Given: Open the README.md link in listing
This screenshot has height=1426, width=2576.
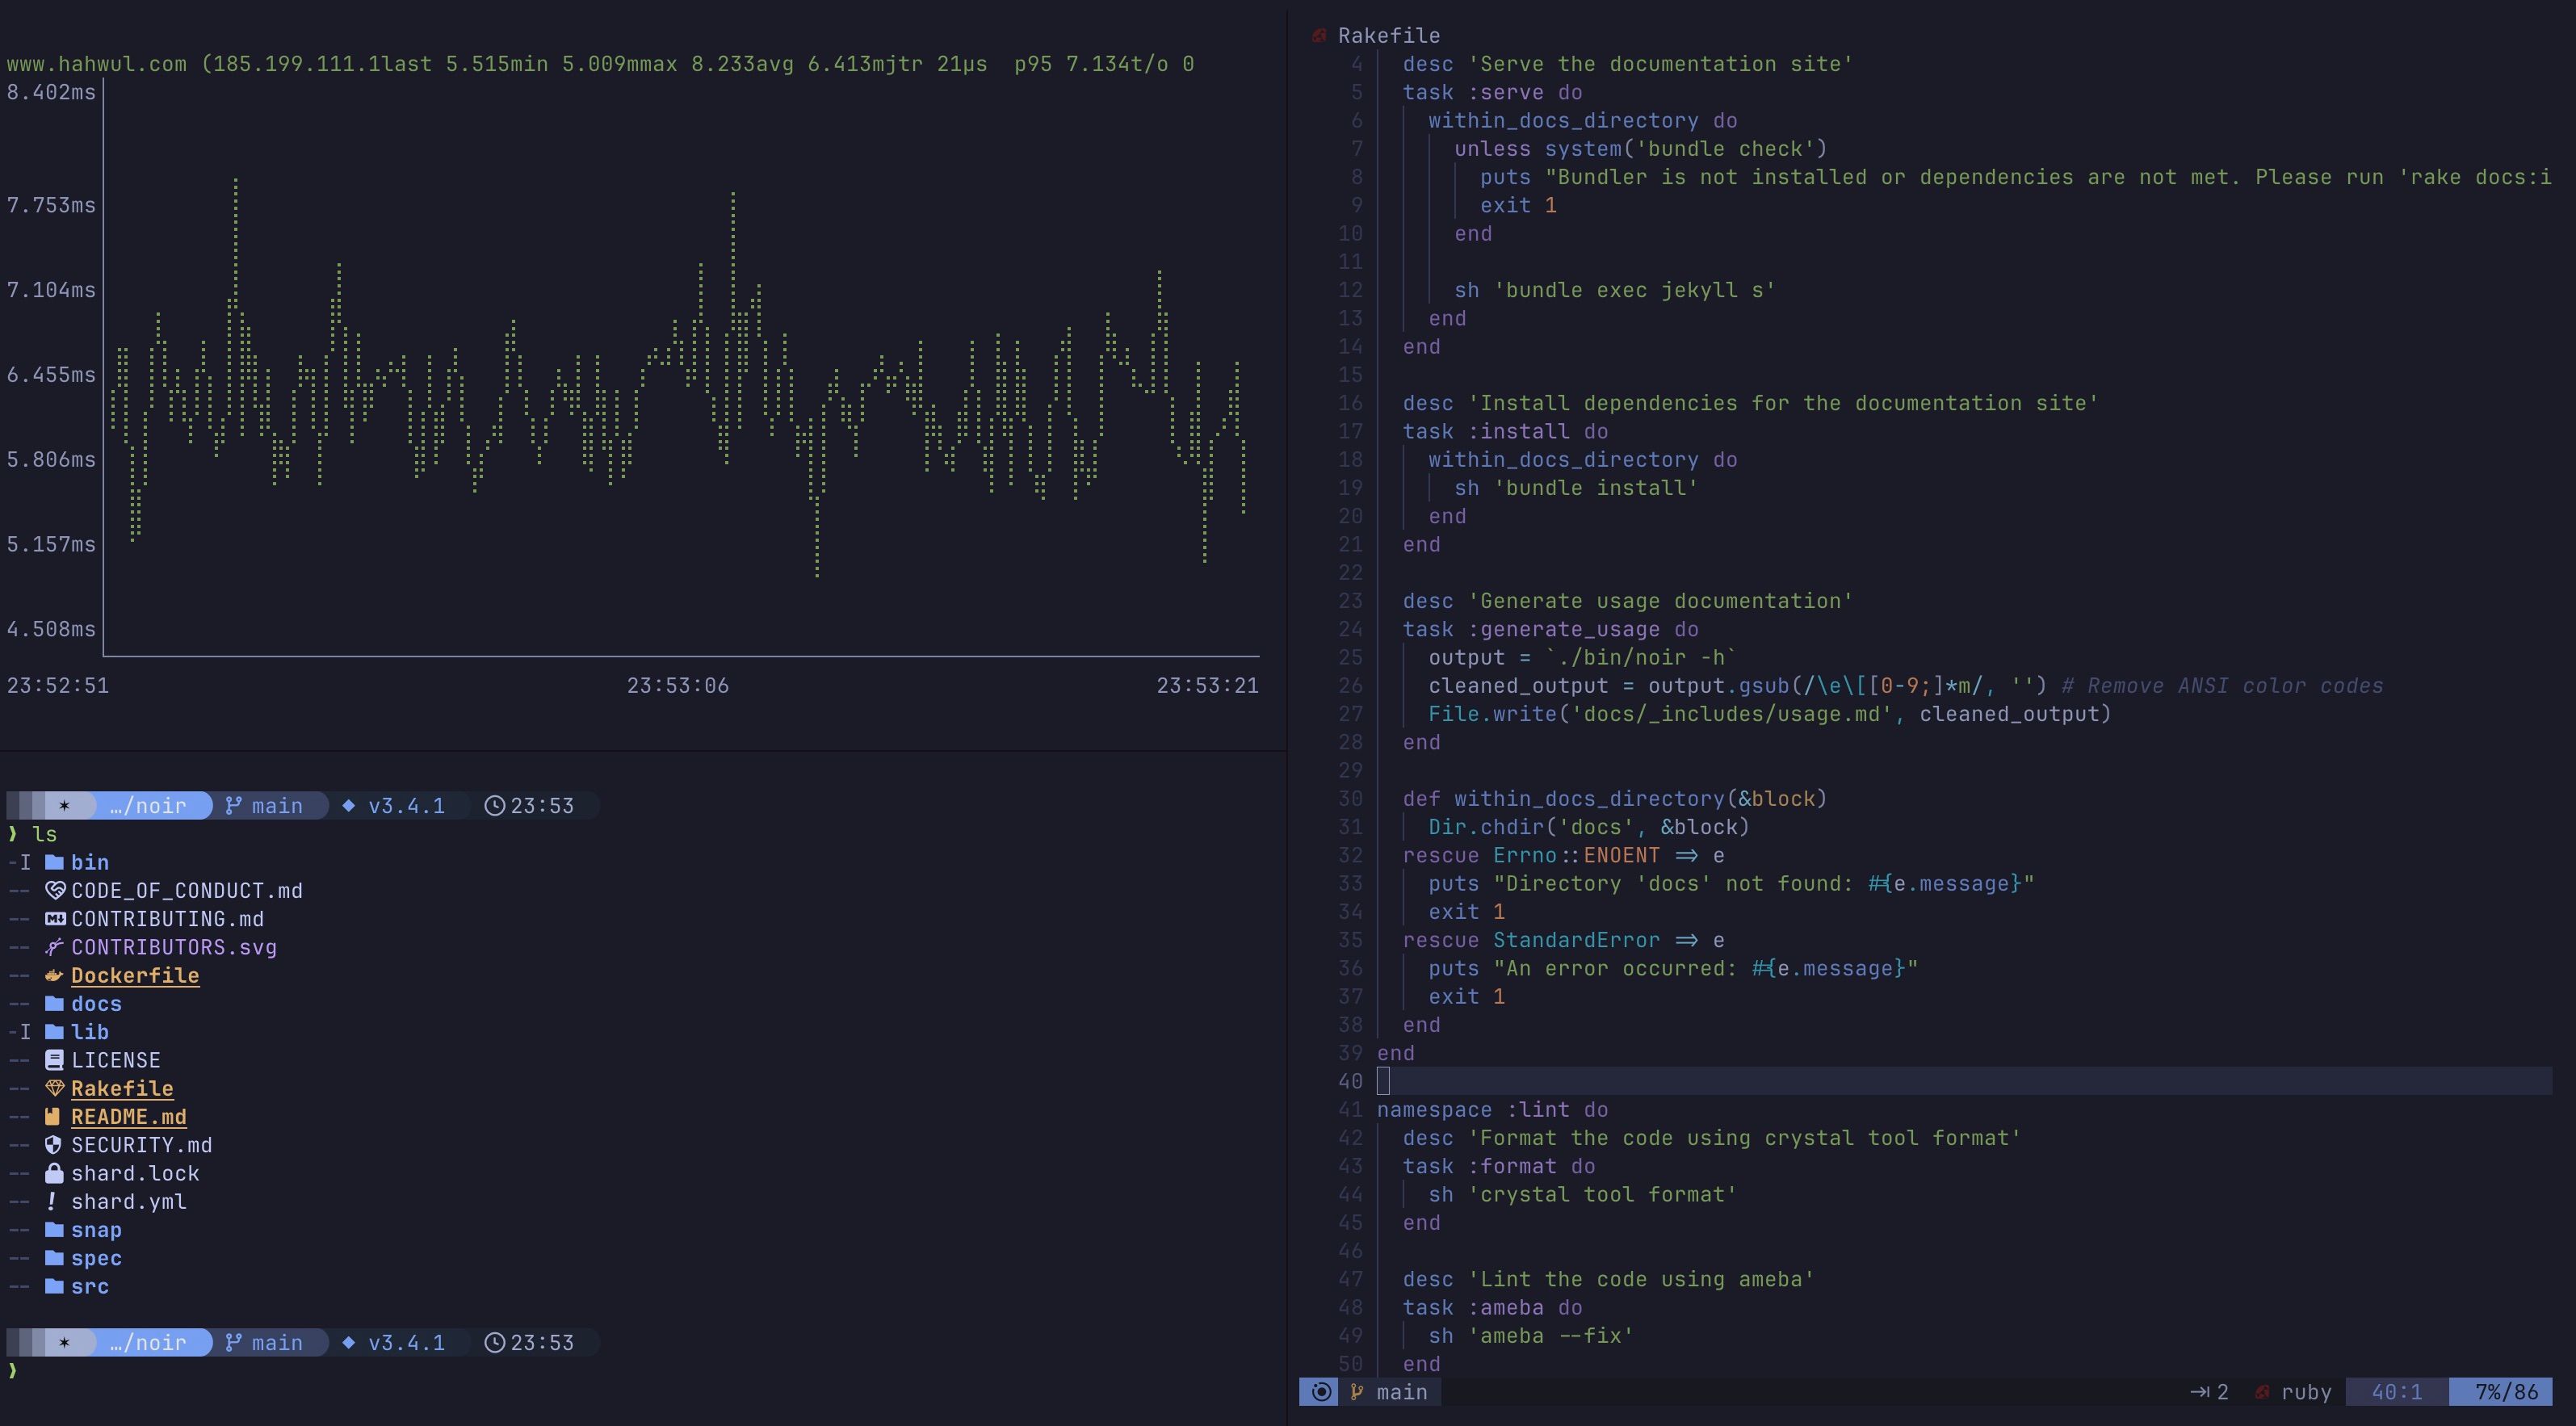Looking at the screenshot, I should click(129, 1116).
